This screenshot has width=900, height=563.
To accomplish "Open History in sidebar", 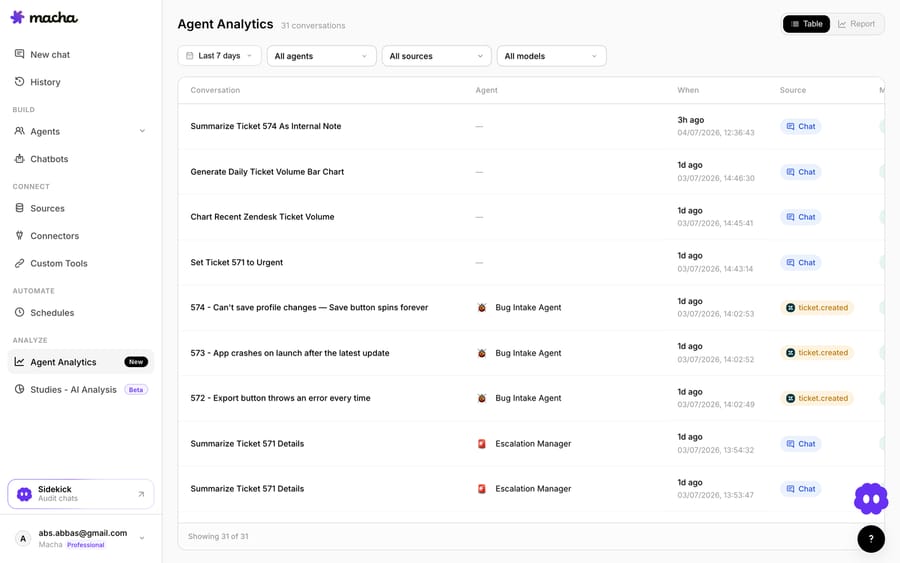I will [45, 82].
